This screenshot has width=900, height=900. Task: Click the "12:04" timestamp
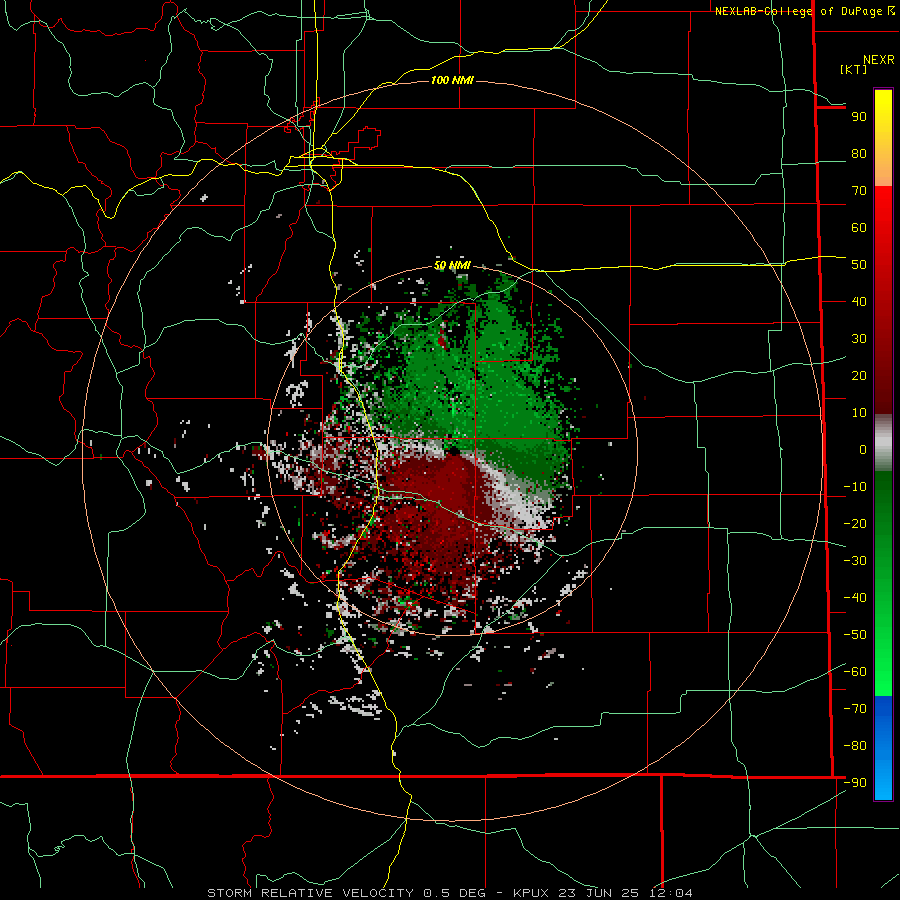coord(670,893)
